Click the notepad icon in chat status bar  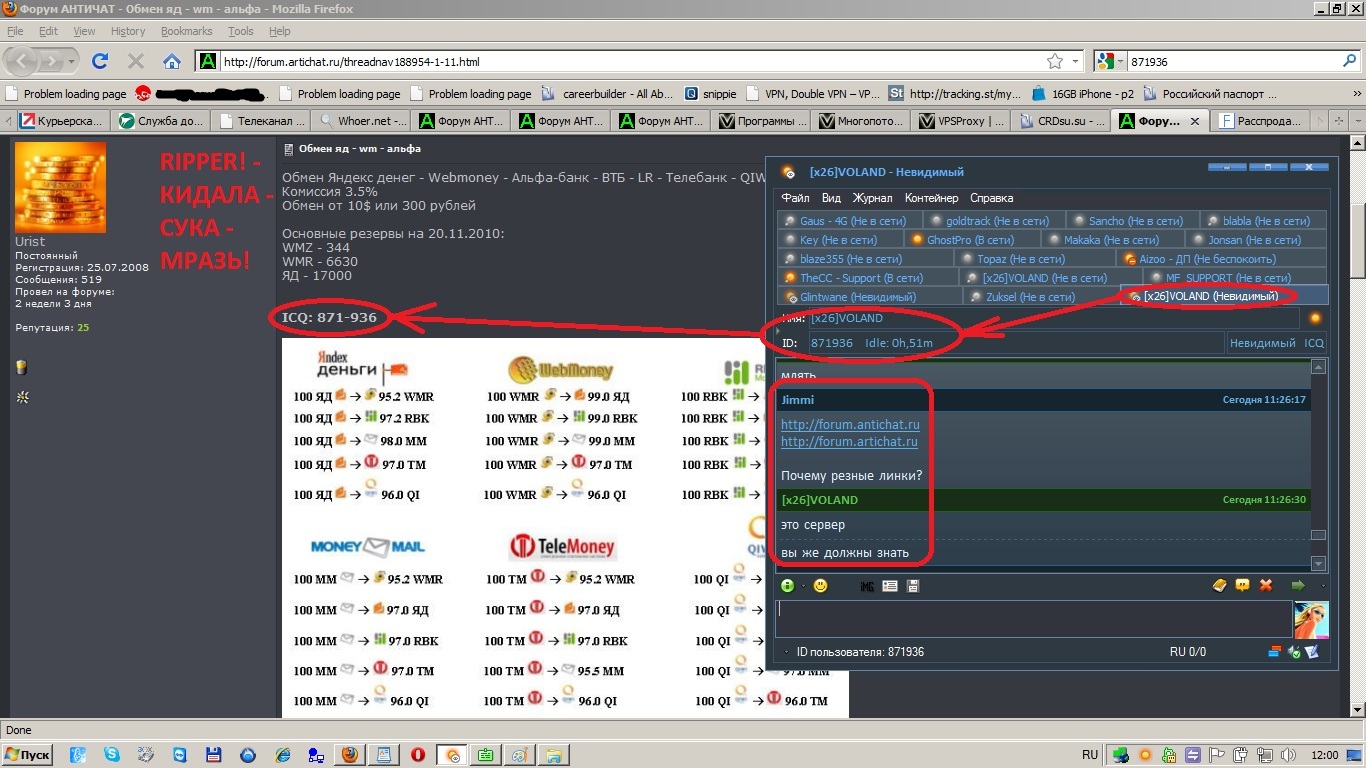click(x=1312, y=652)
